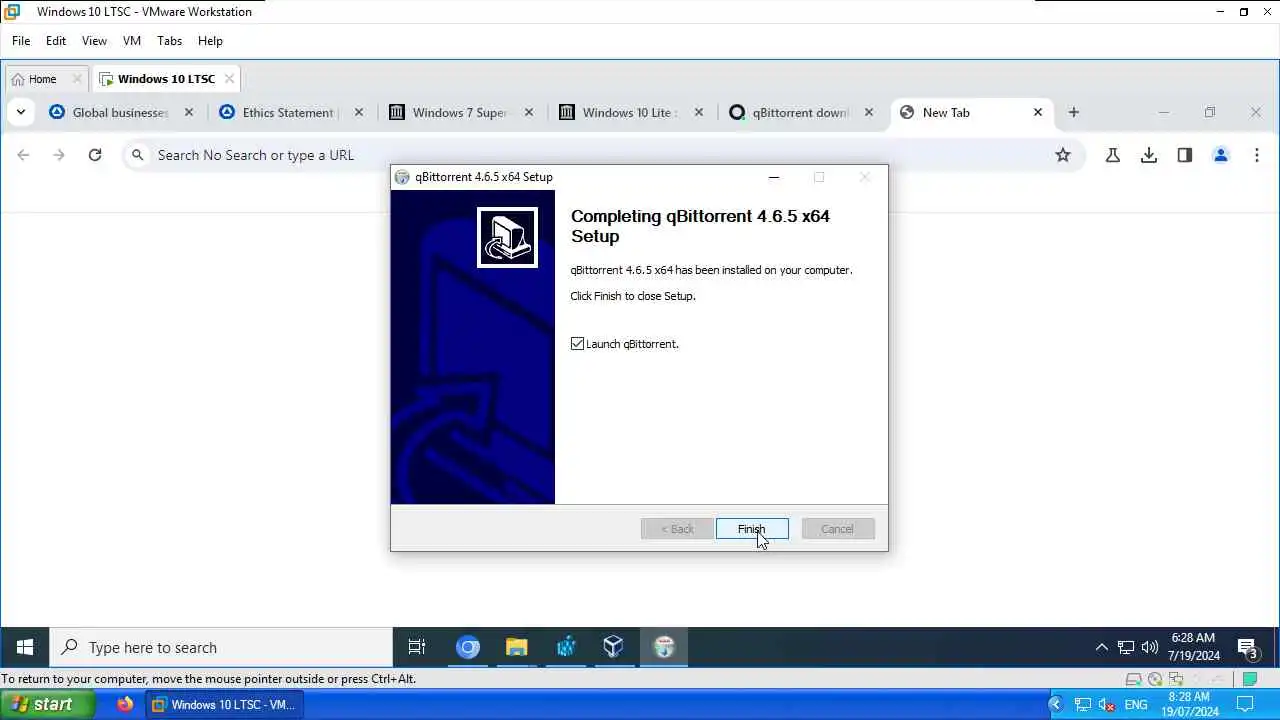Screen dimensions: 1280x720
Task: Open the guest Windows 10 Start button
Action: click(25, 647)
